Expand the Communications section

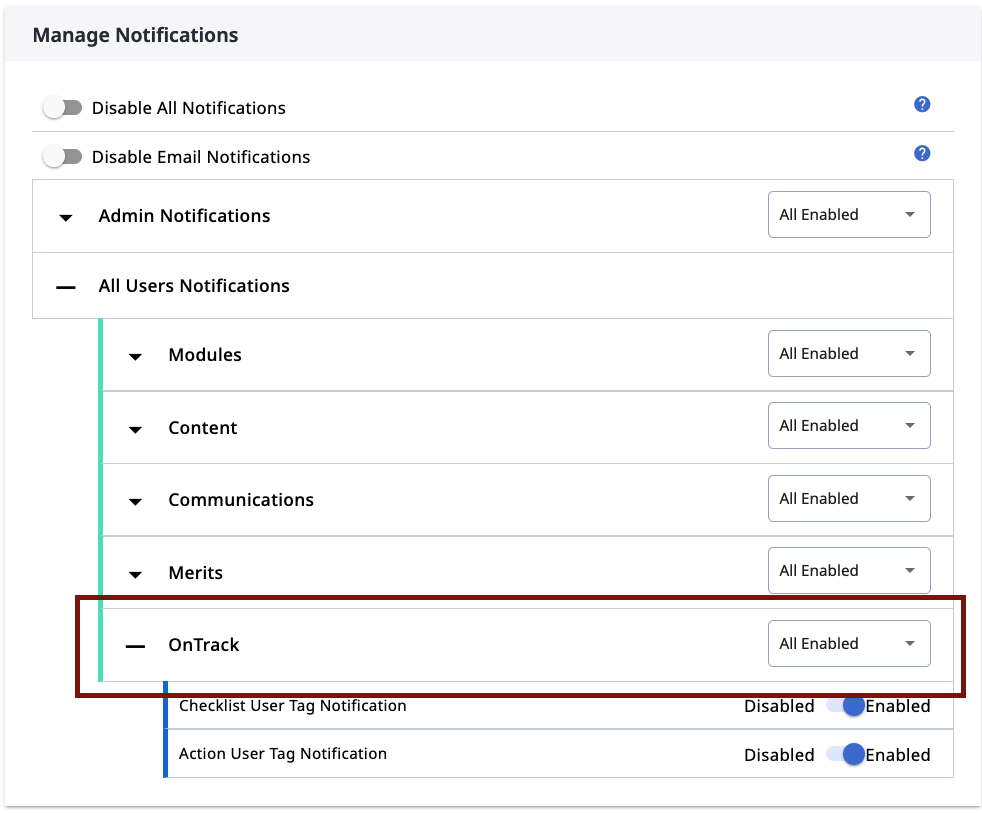[135, 501]
